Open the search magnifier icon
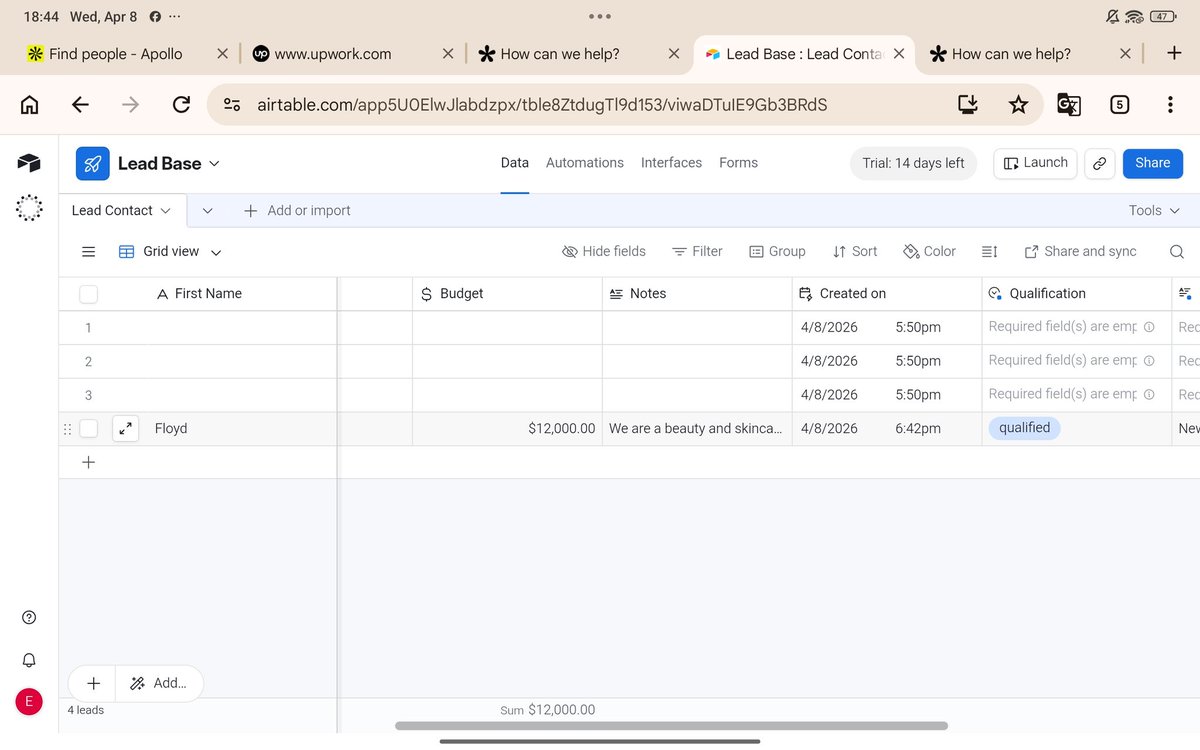 click(x=1177, y=252)
